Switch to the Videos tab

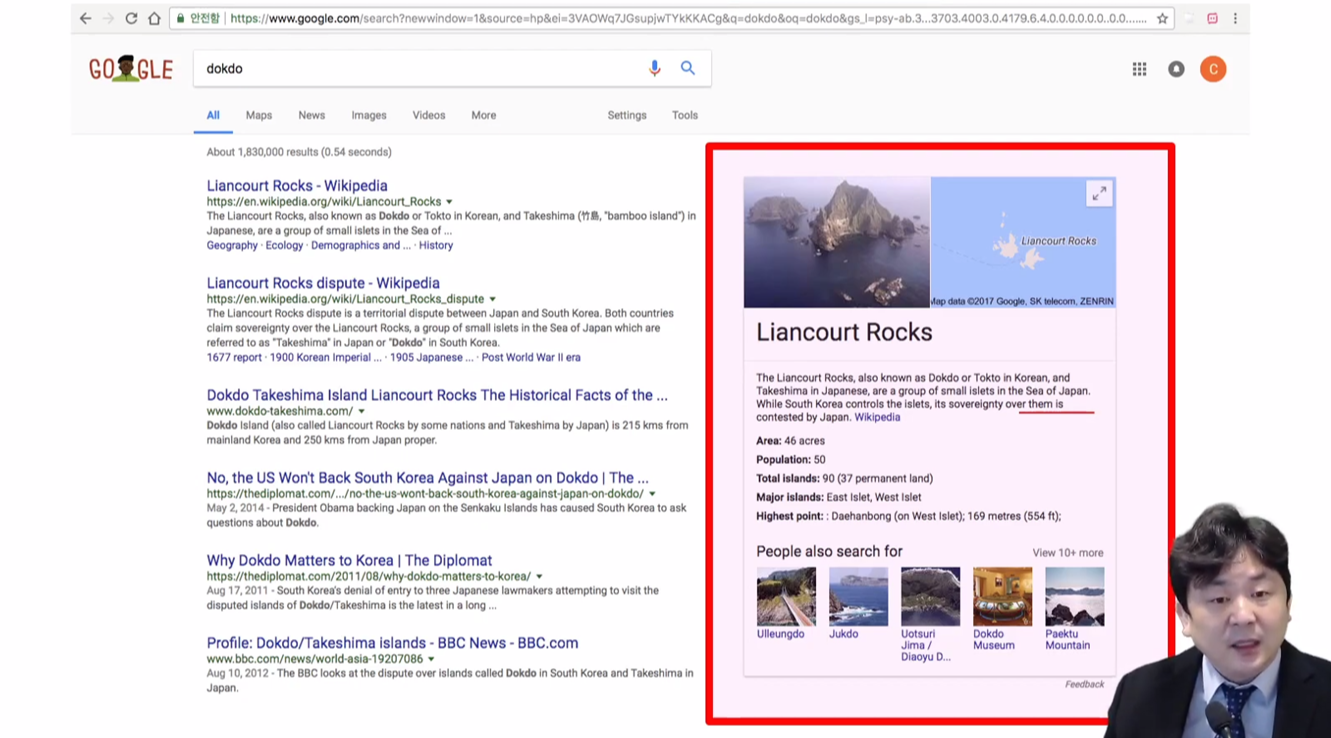429,115
